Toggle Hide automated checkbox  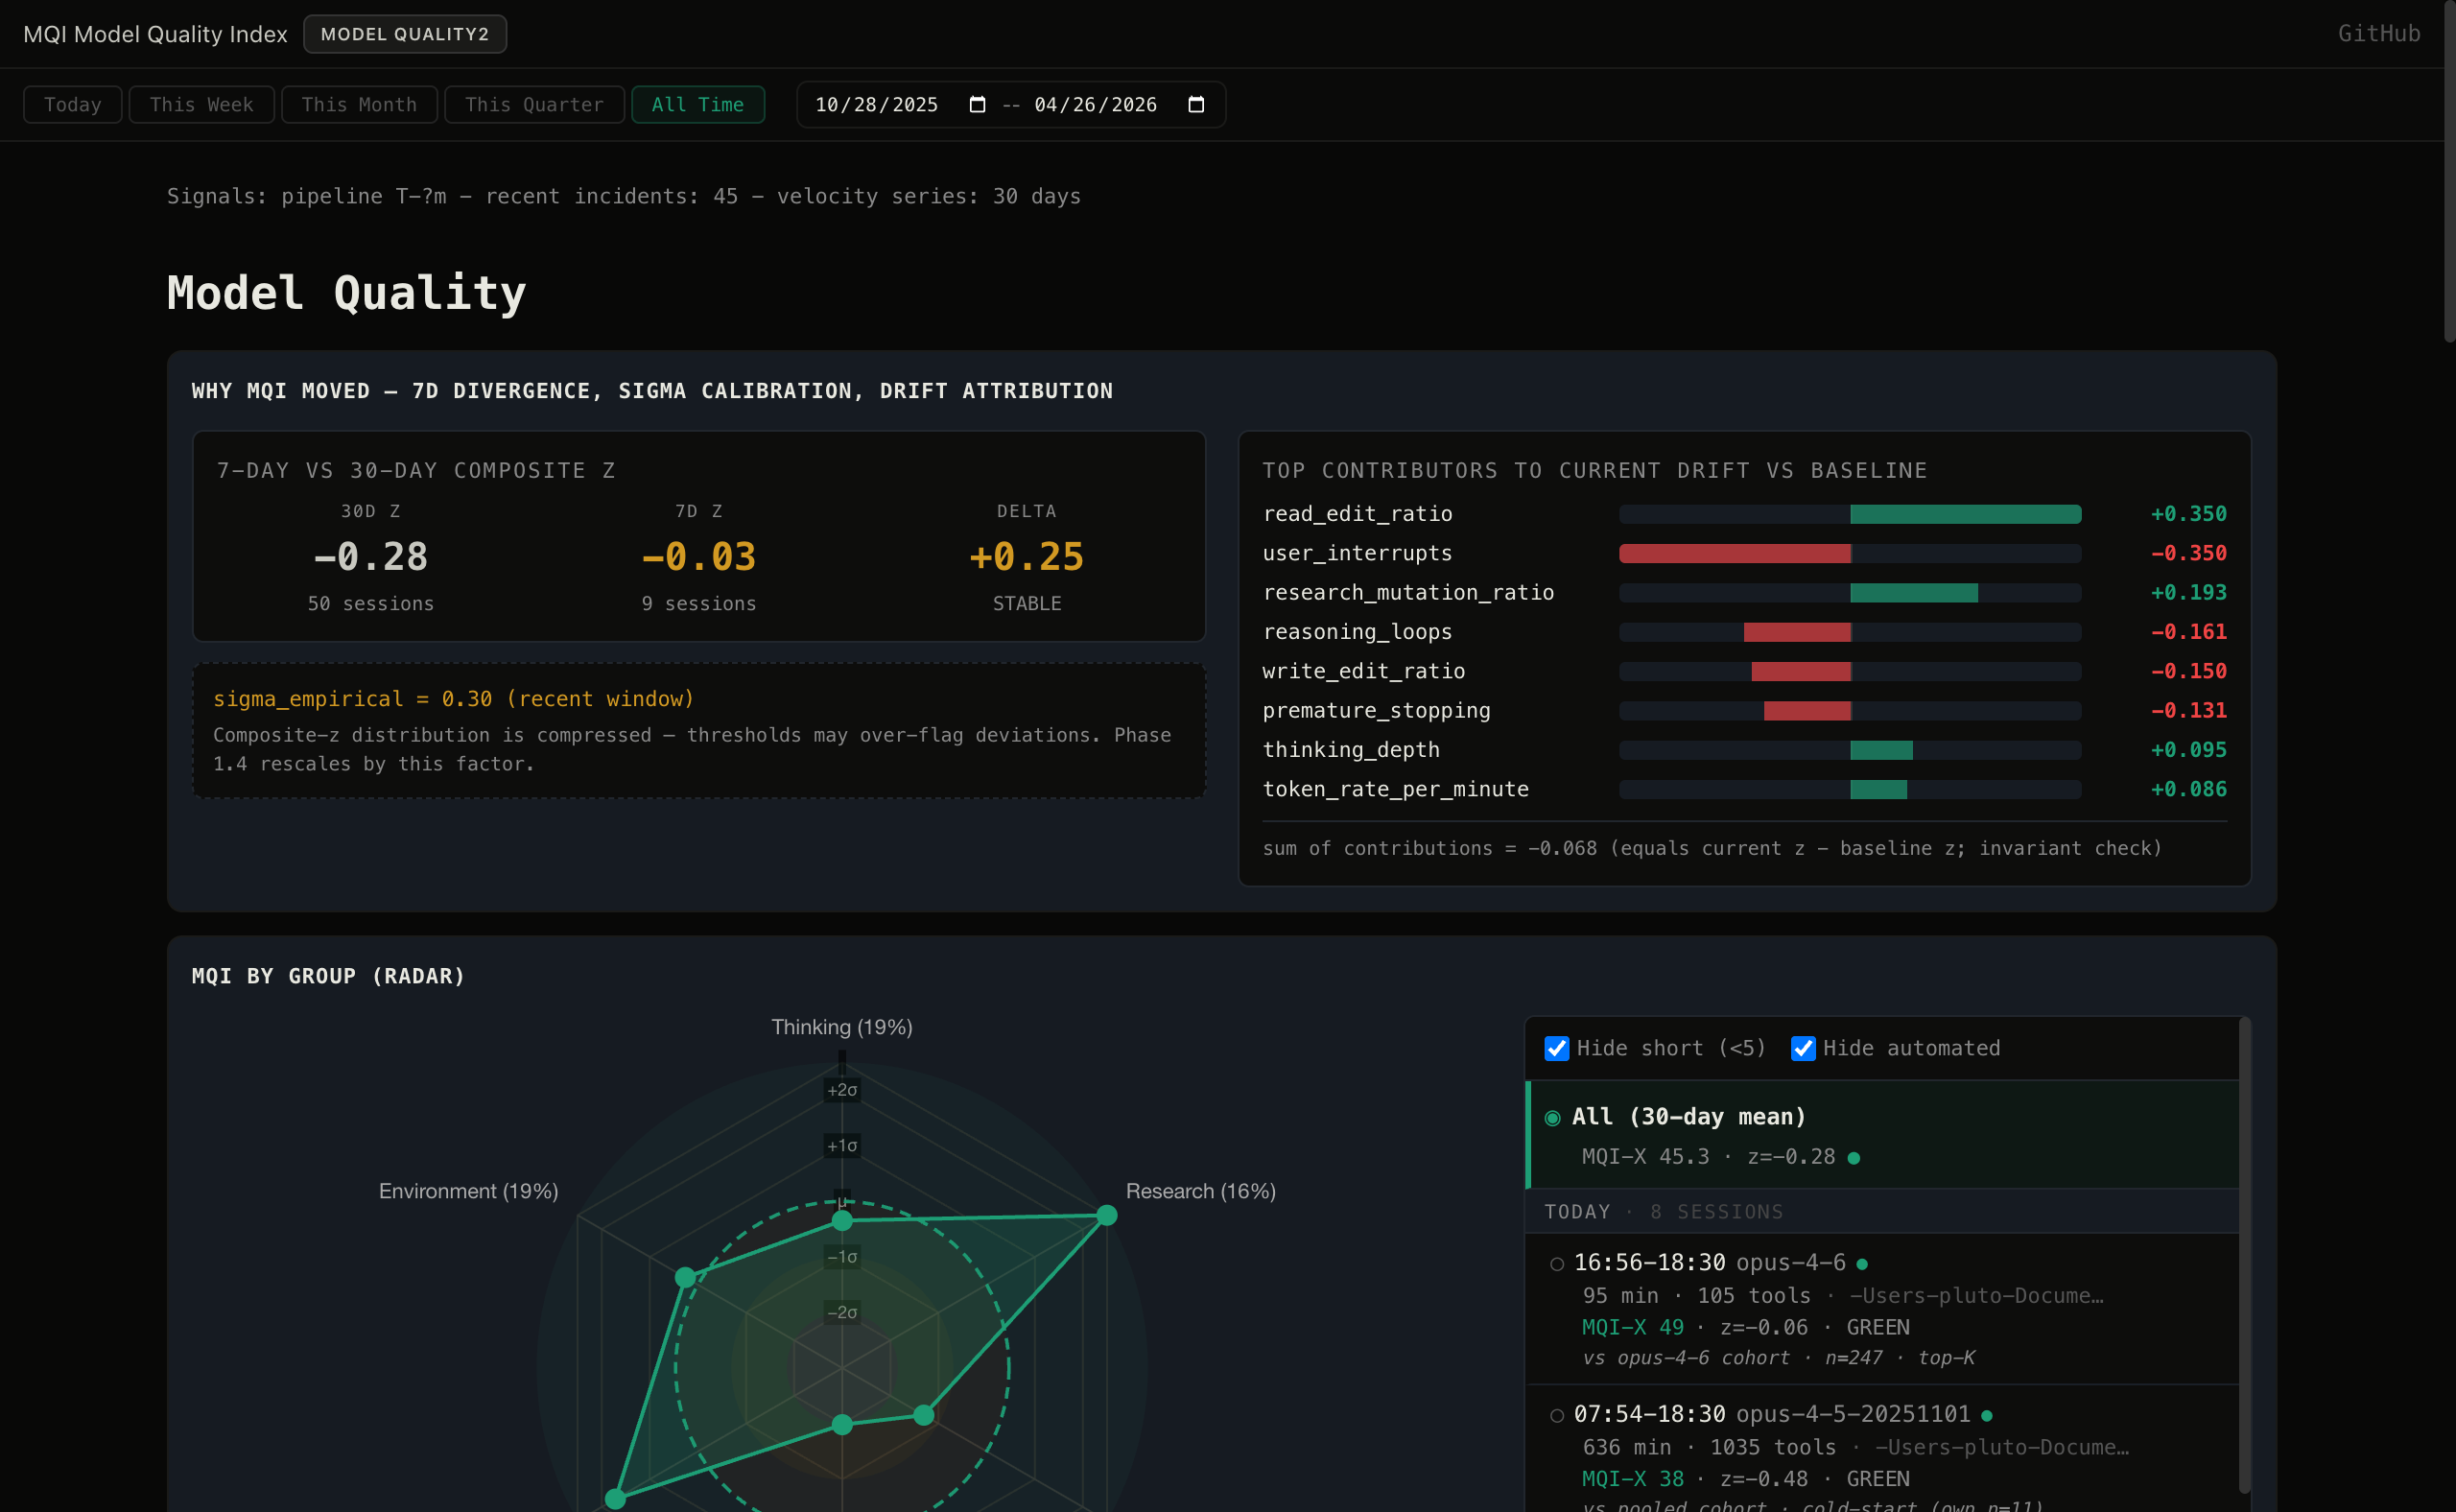point(1803,1048)
